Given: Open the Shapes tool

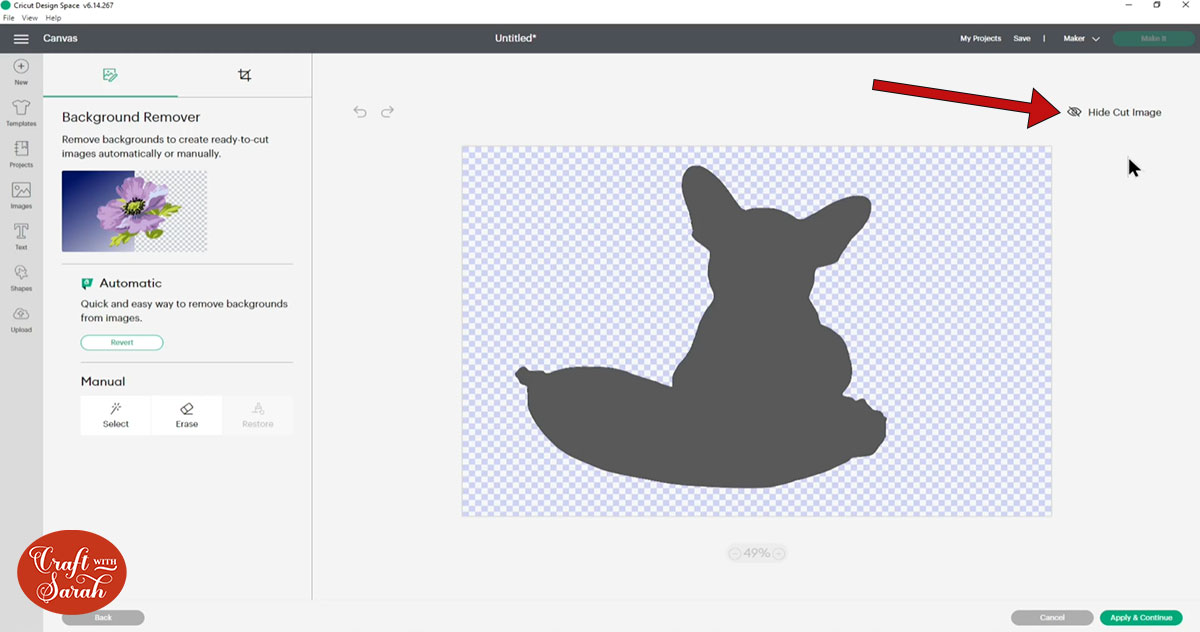Looking at the screenshot, I should pos(21,274).
